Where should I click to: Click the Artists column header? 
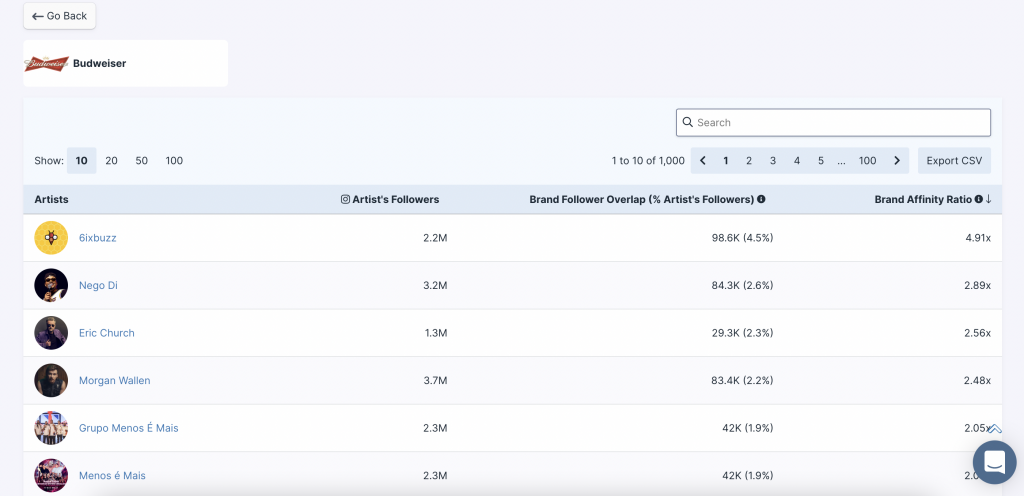(x=52, y=200)
